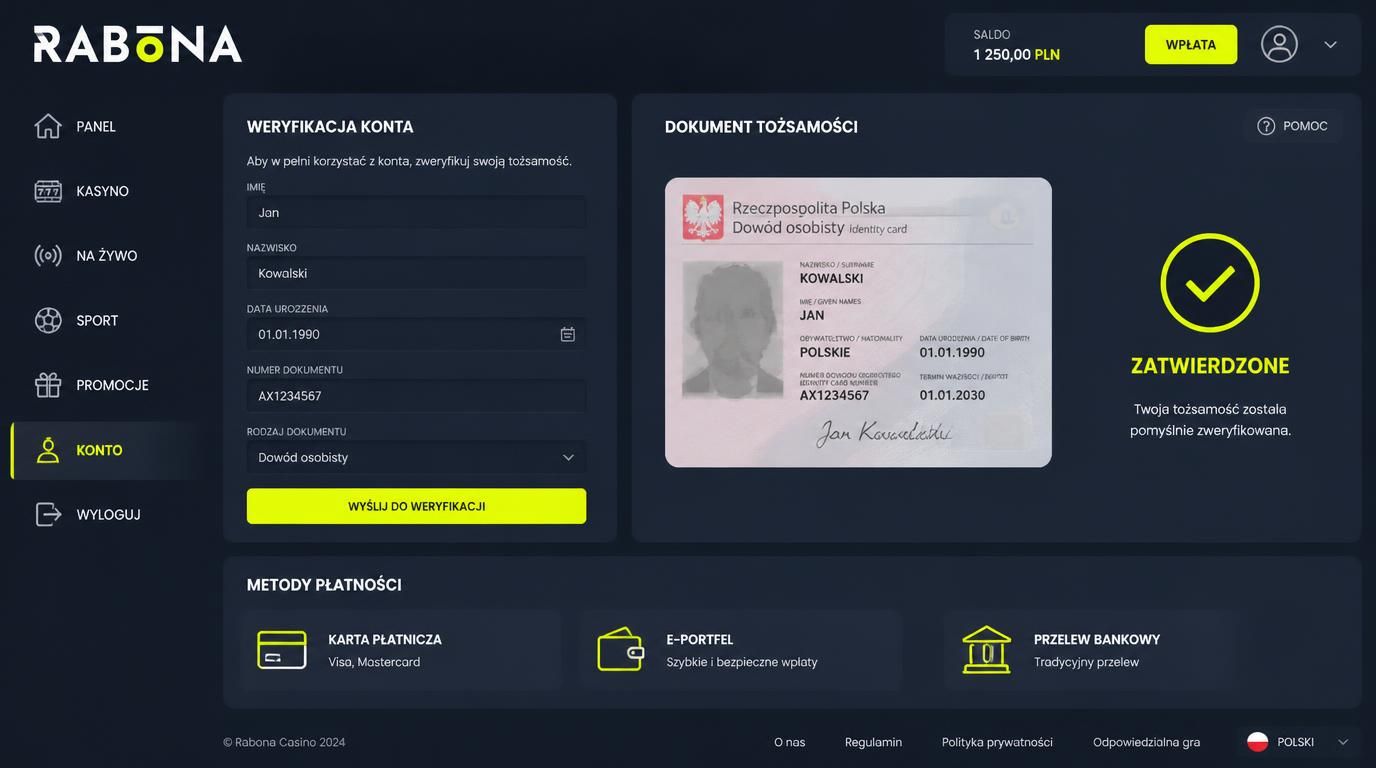Open the Sport section label
Image resolution: width=1376 pixels, height=768 pixels.
pos(97,320)
